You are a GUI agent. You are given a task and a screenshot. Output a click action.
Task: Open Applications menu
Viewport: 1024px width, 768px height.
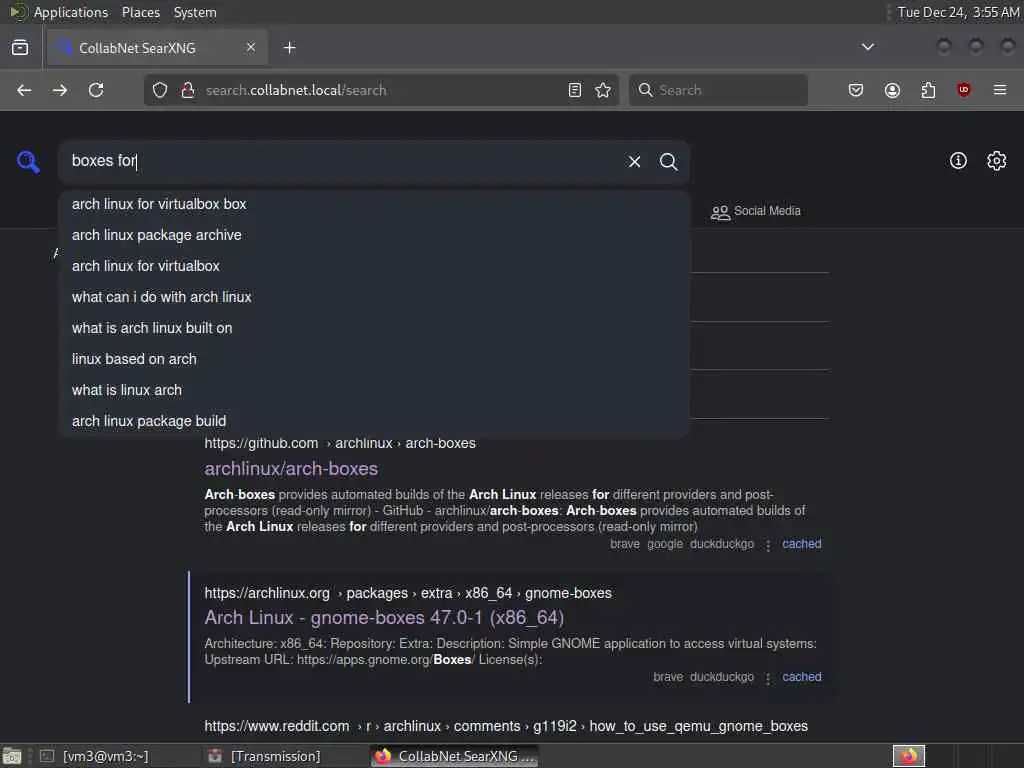[71, 12]
